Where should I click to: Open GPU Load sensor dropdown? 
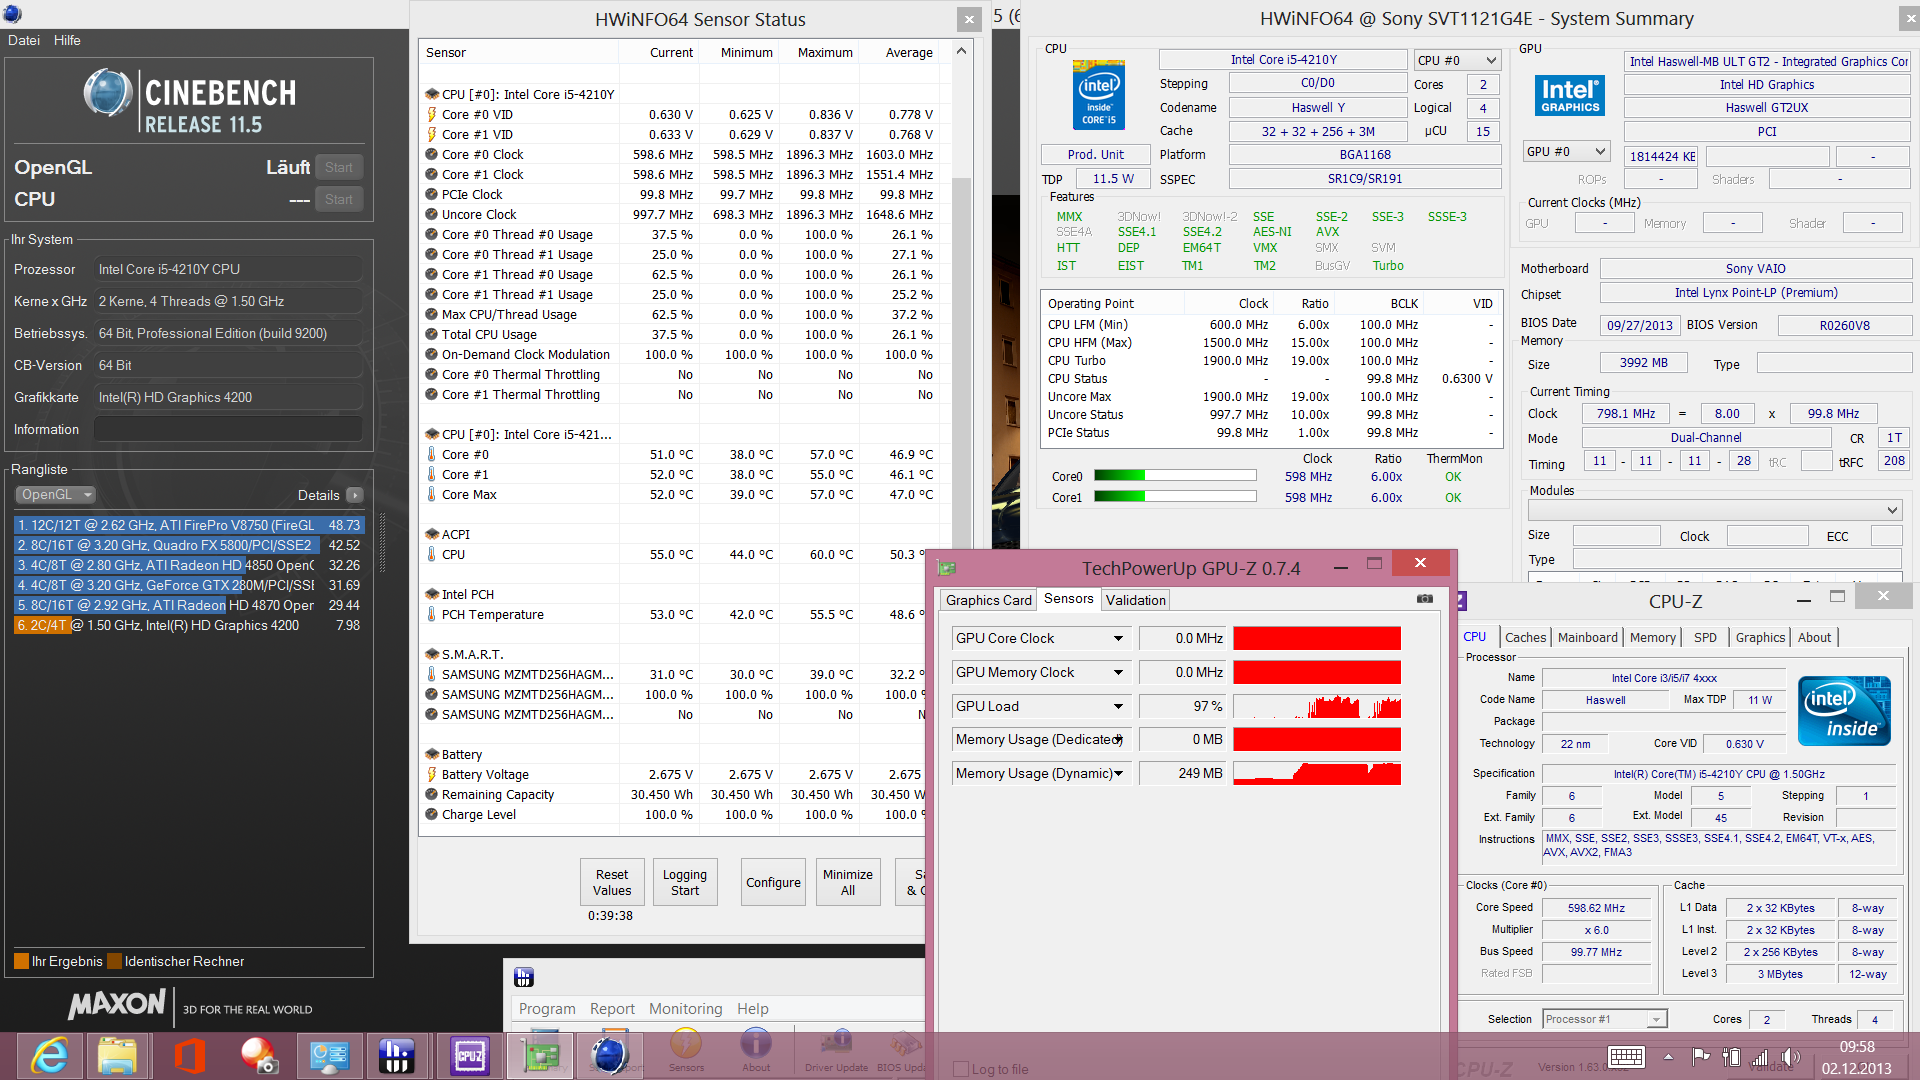click(1118, 707)
